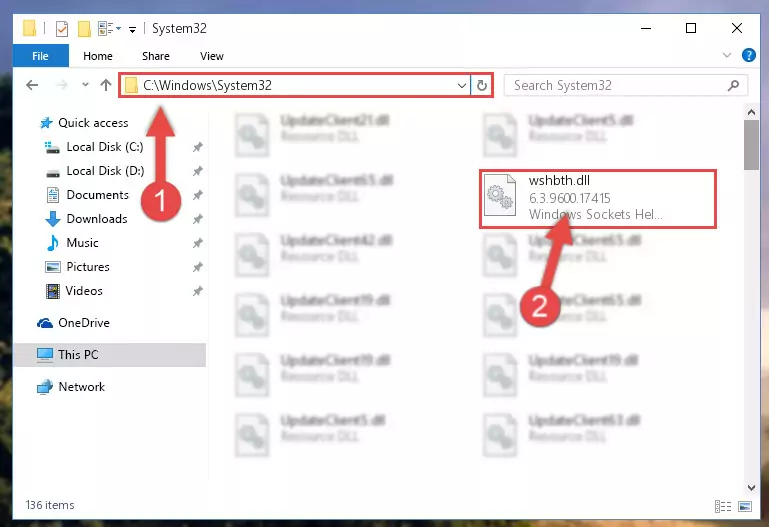The width and height of the screenshot is (769, 527).
Task: Click the scrollbar down arrow
Action: click(751, 487)
